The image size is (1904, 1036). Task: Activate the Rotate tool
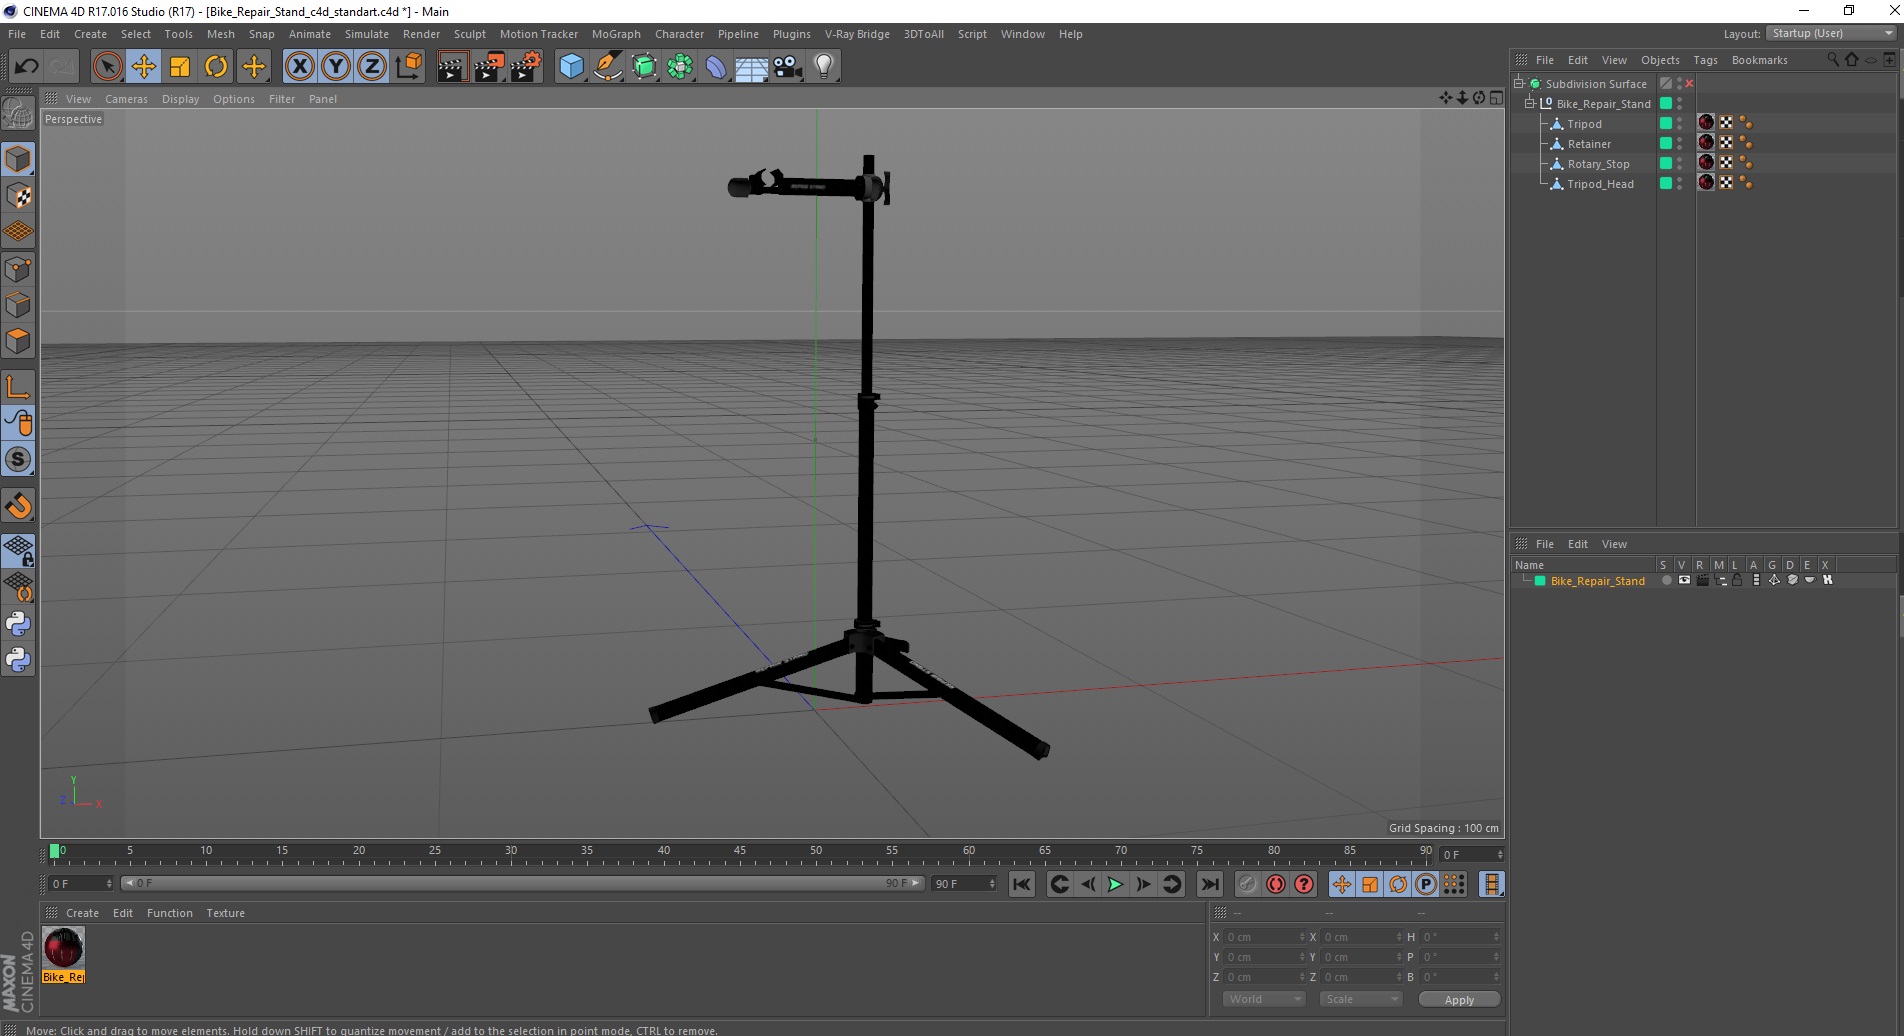click(x=216, y=67)
